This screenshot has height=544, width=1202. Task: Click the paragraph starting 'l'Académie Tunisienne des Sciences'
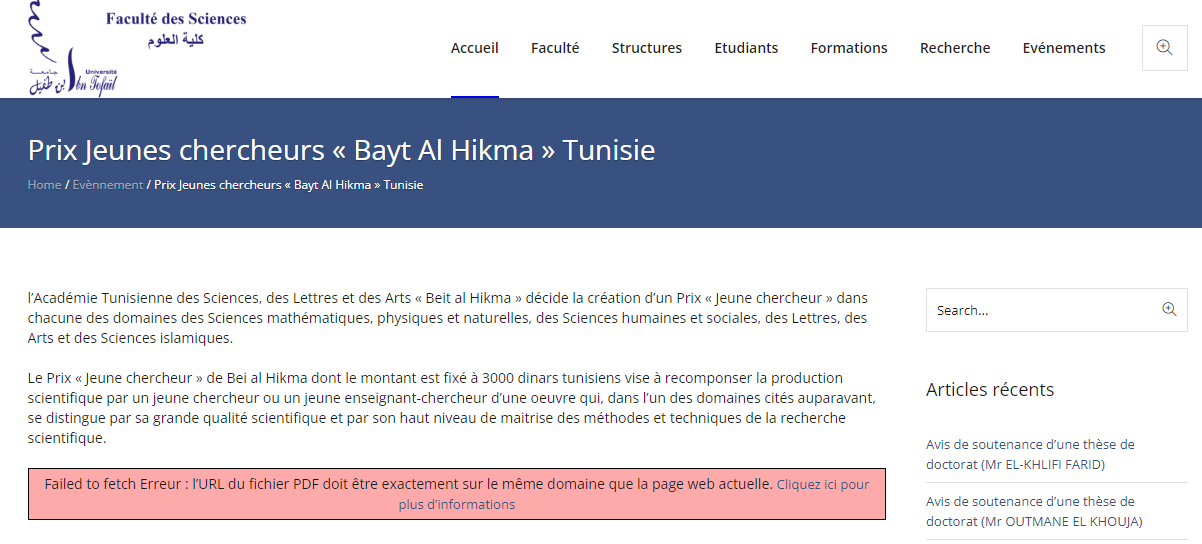(448, 318)
